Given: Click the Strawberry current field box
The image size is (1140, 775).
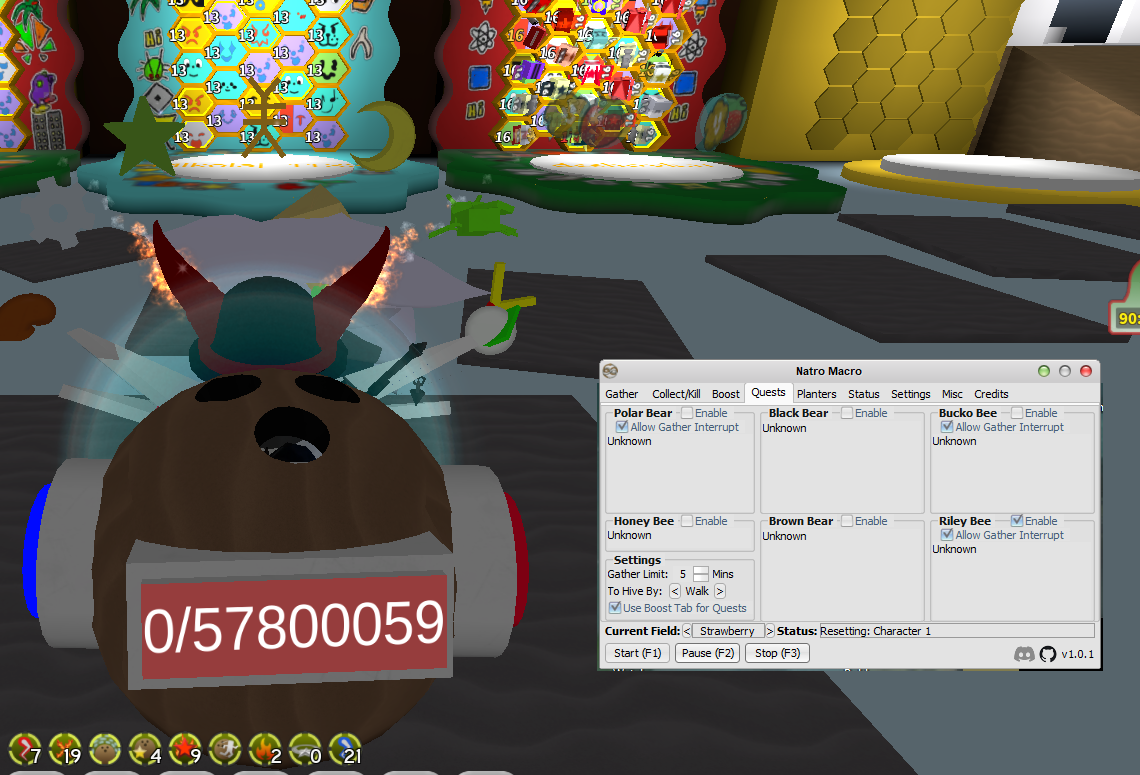Looking at the screenshot, I should (728, 631).
